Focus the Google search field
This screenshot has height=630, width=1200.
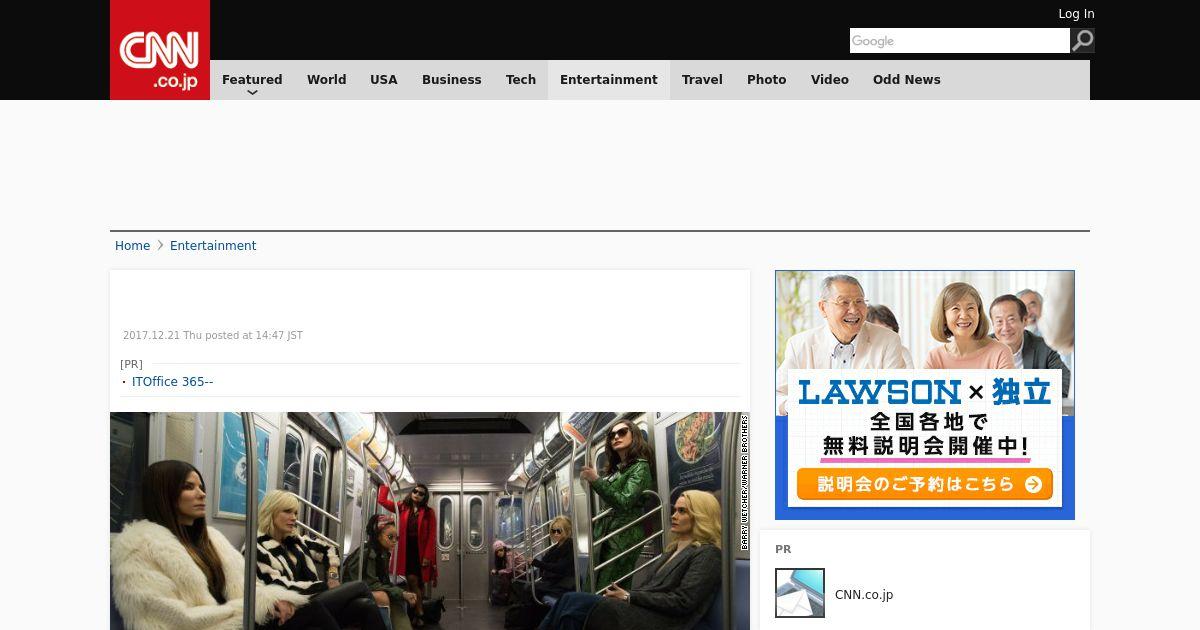coord(960,41)
